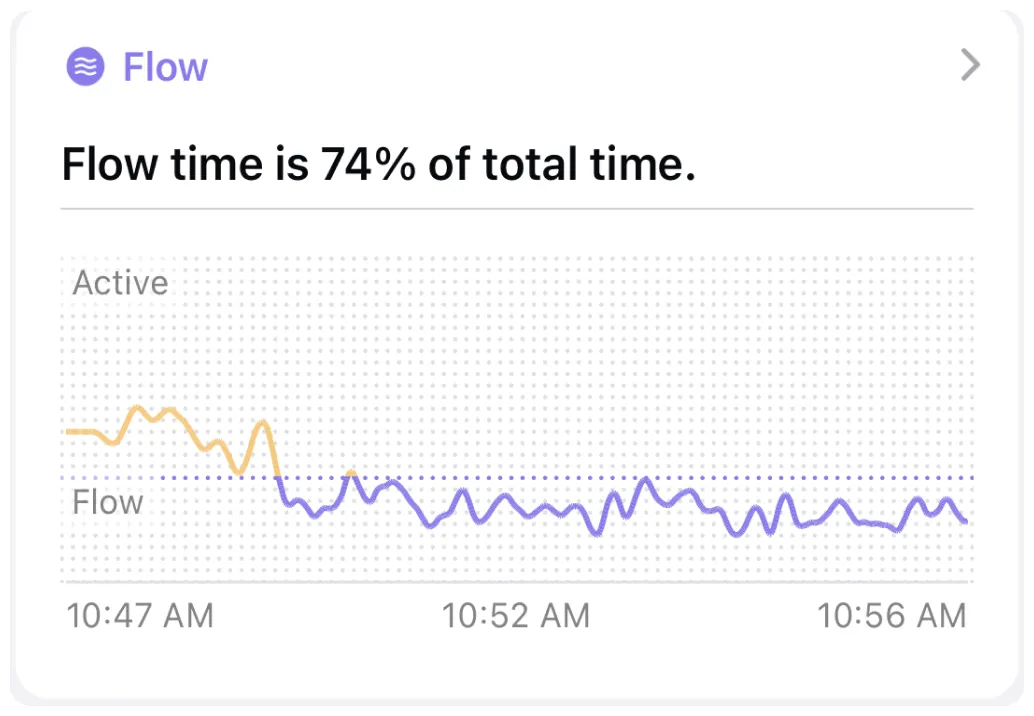Click the chevron beside the Flow header
The width and height of the screenshot is (1034, 716).
(x=968, y=66)
